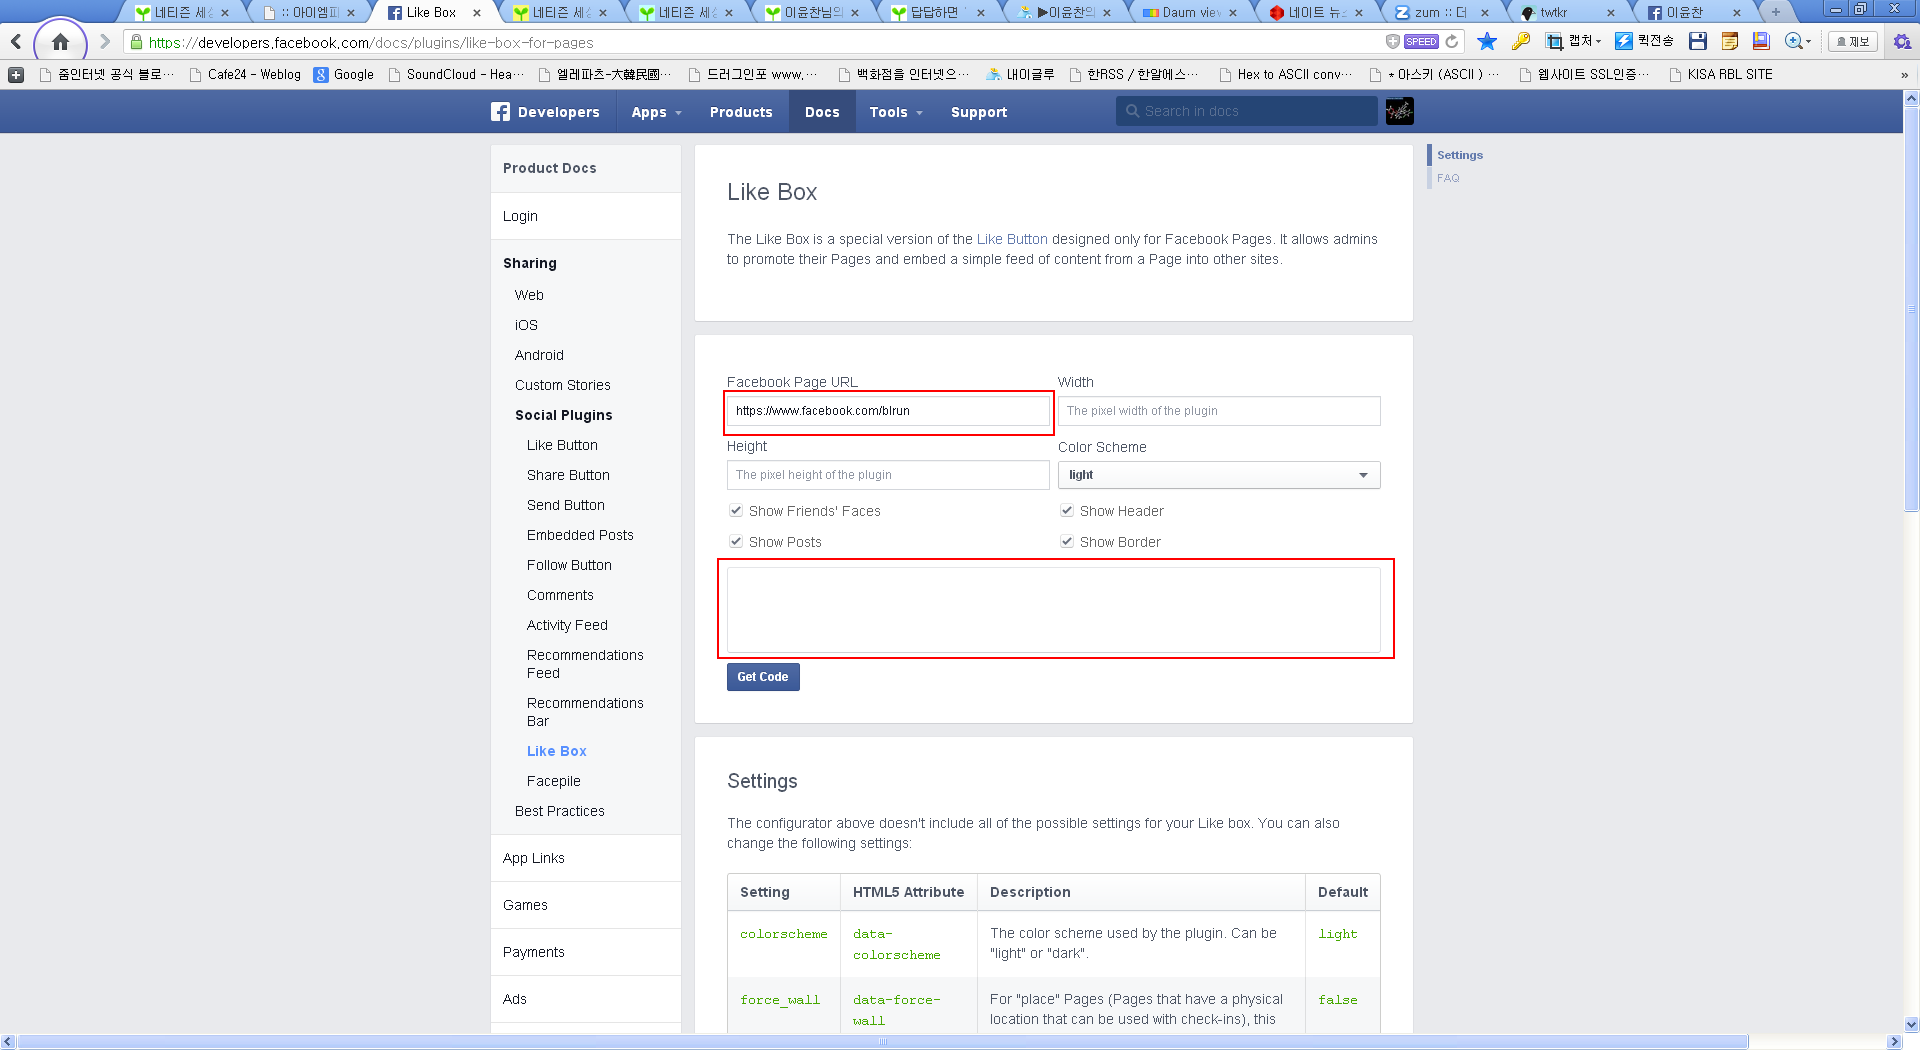
Task: Click the quick-send lightning icon
Action: pos(1624,41)
